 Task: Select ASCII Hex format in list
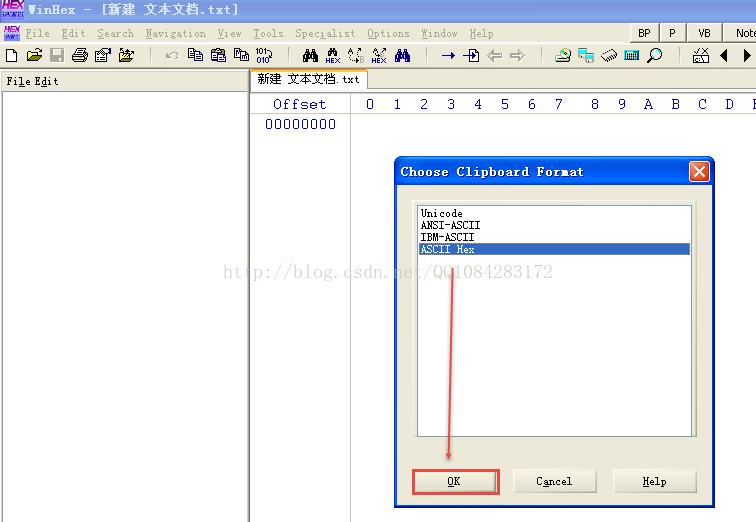(x=554, y=249)
